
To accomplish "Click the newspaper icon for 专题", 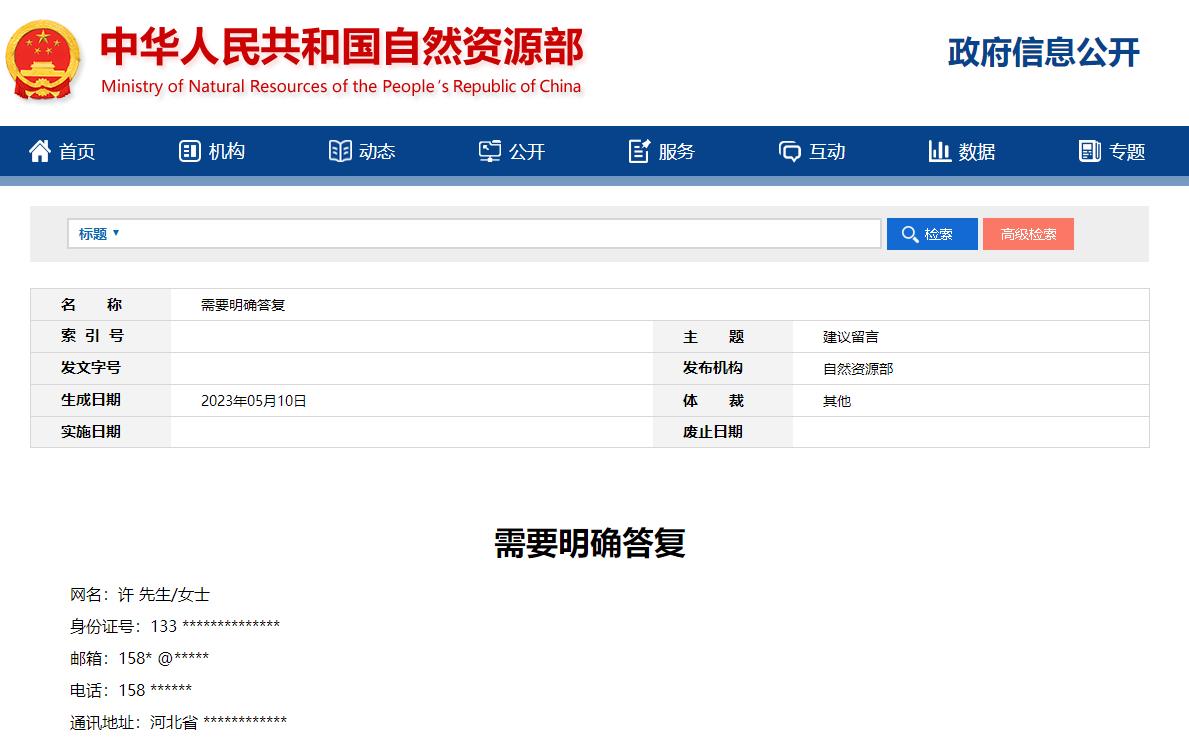I will (1090, 151).
